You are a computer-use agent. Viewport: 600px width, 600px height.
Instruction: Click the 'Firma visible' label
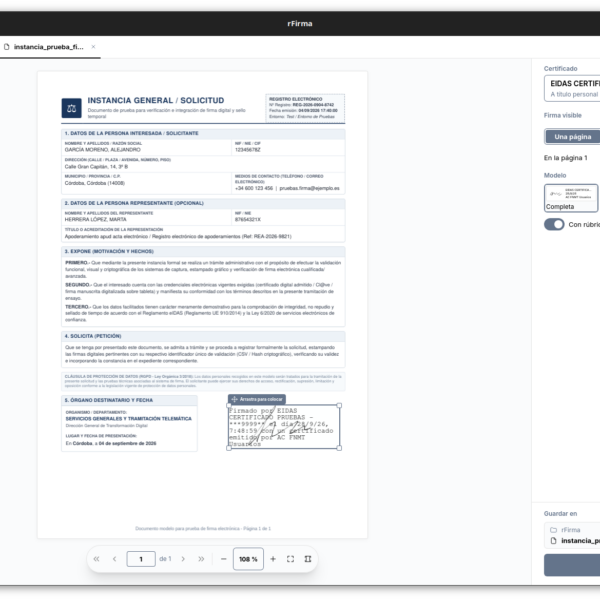pyautogui.click(x=562, y=115)
